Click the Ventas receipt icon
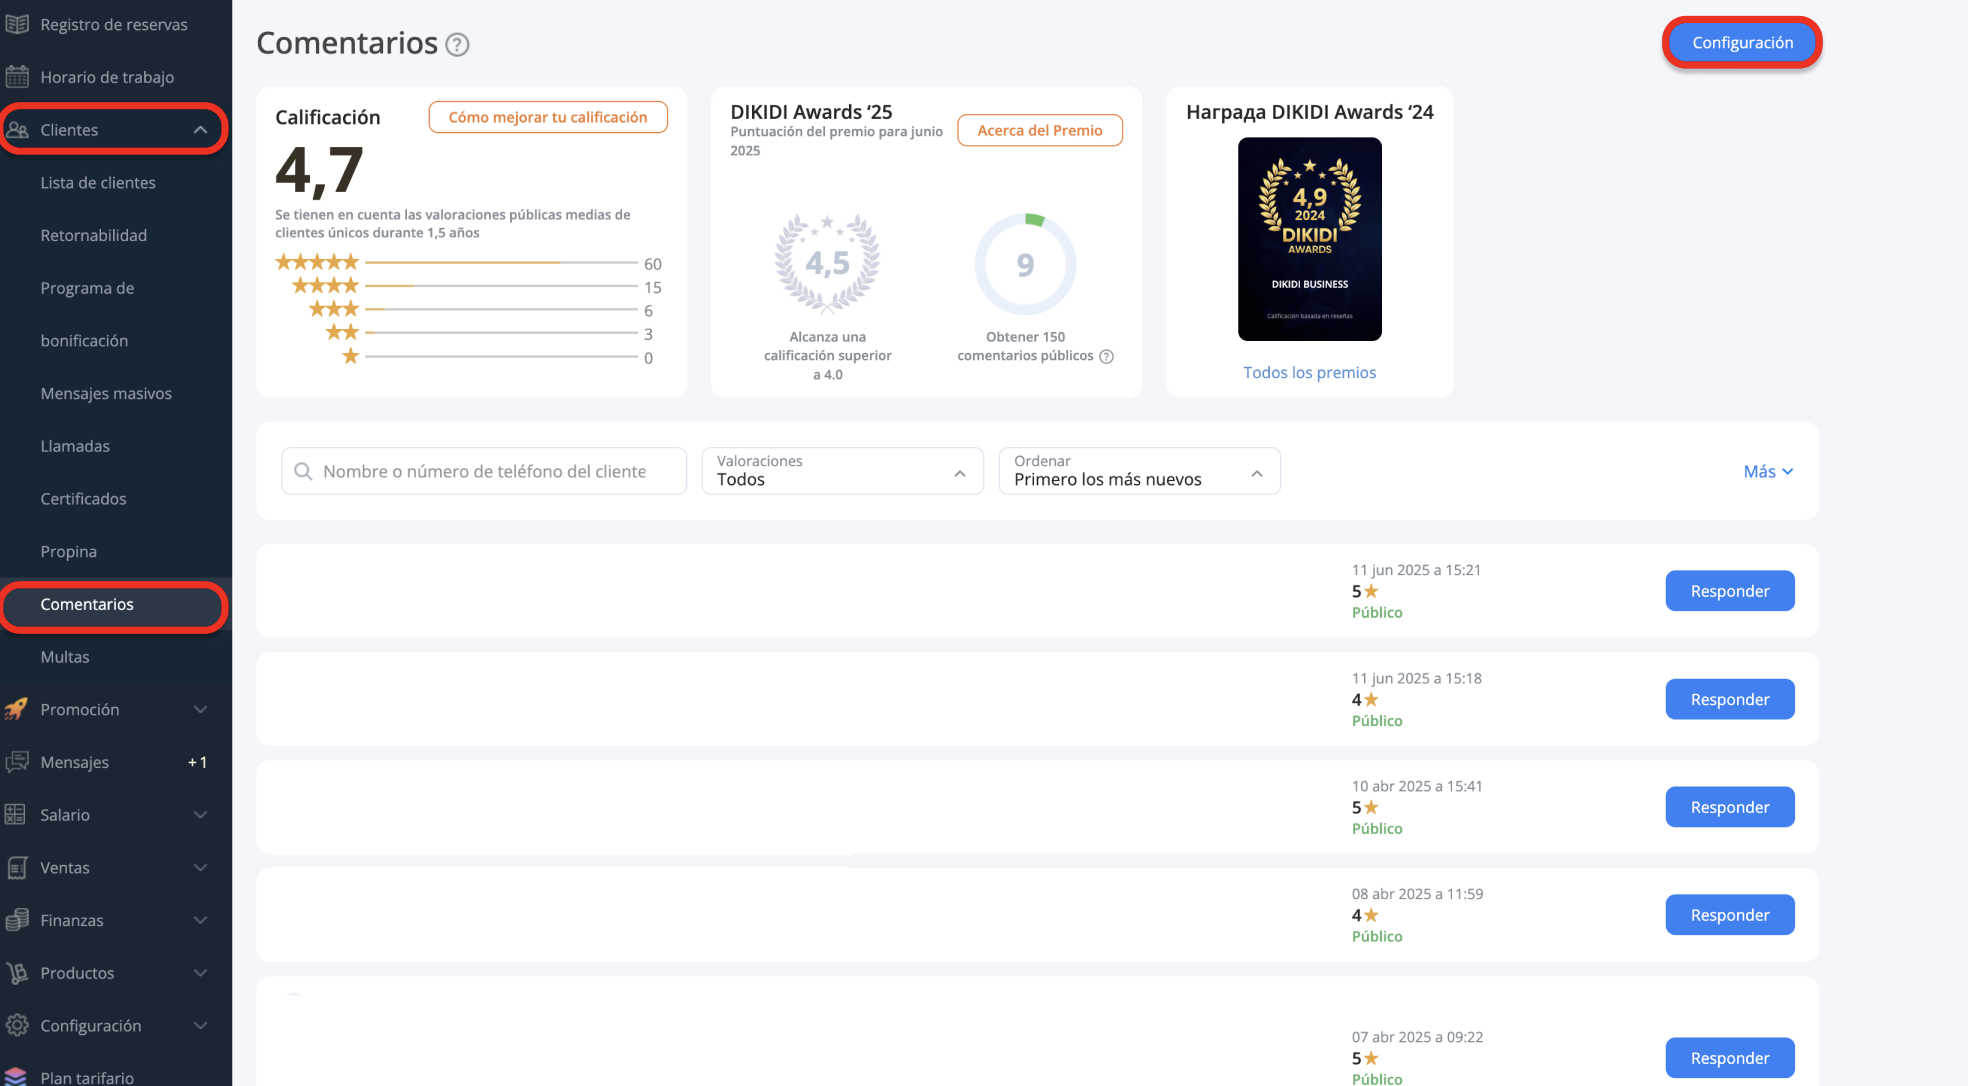 [x=17, y=868]
